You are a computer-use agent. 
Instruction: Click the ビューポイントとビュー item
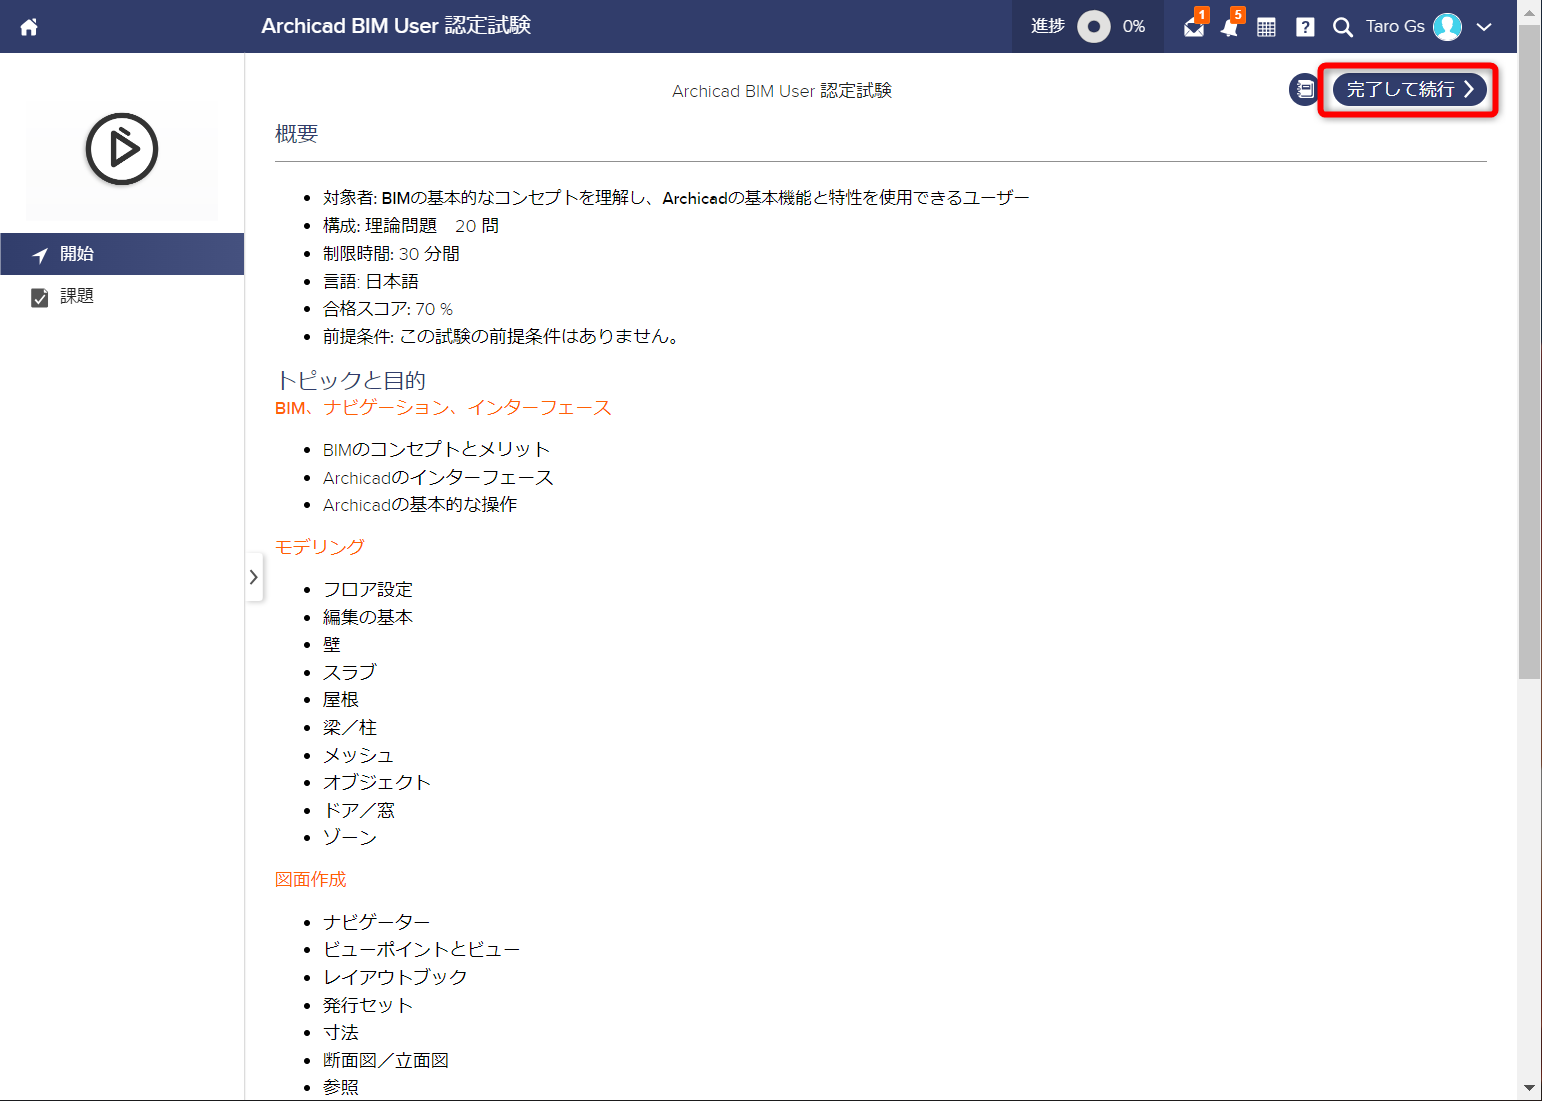coord(422,949)
